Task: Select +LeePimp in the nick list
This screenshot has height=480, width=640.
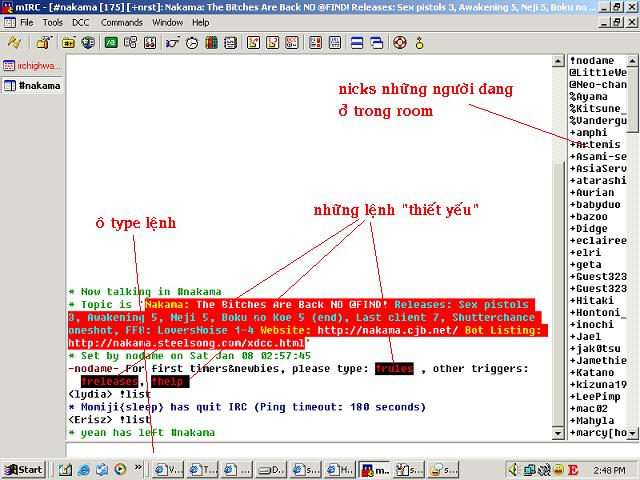Action: click(596, 397)
